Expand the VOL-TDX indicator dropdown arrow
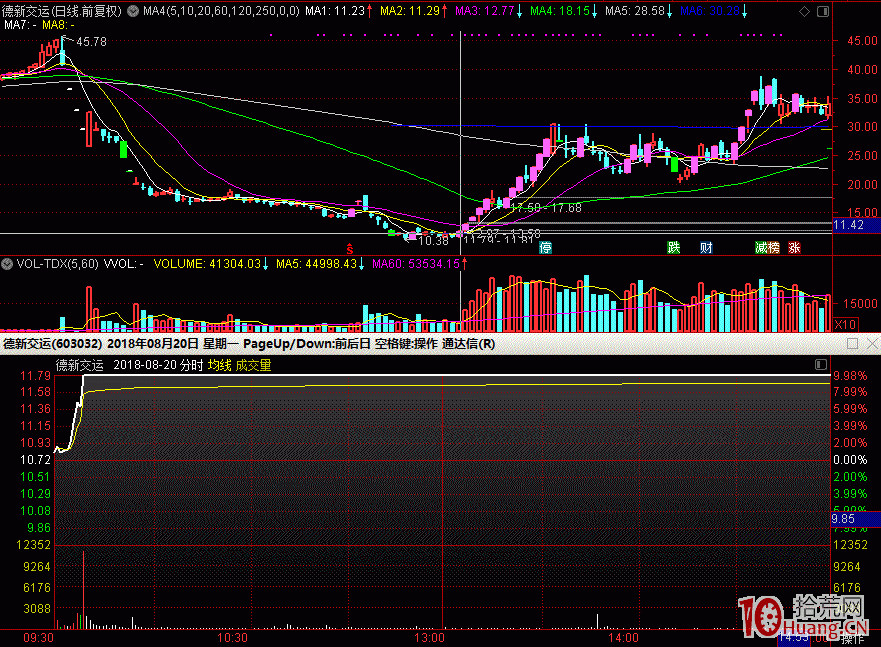Screen dimensions: 881x647 (7, 264)
